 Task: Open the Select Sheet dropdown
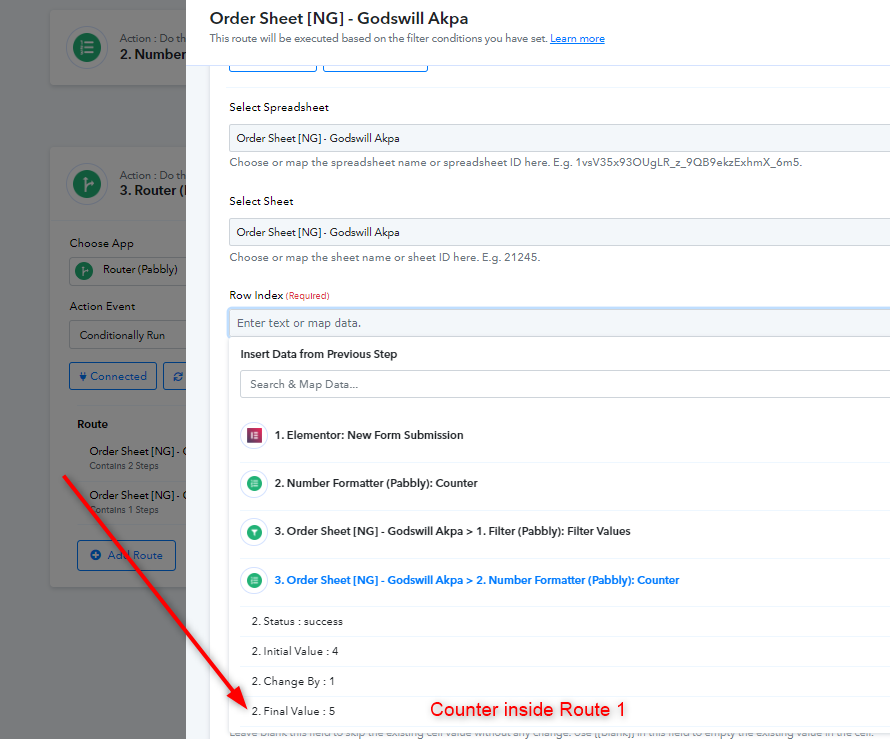[x=559, y=232]
